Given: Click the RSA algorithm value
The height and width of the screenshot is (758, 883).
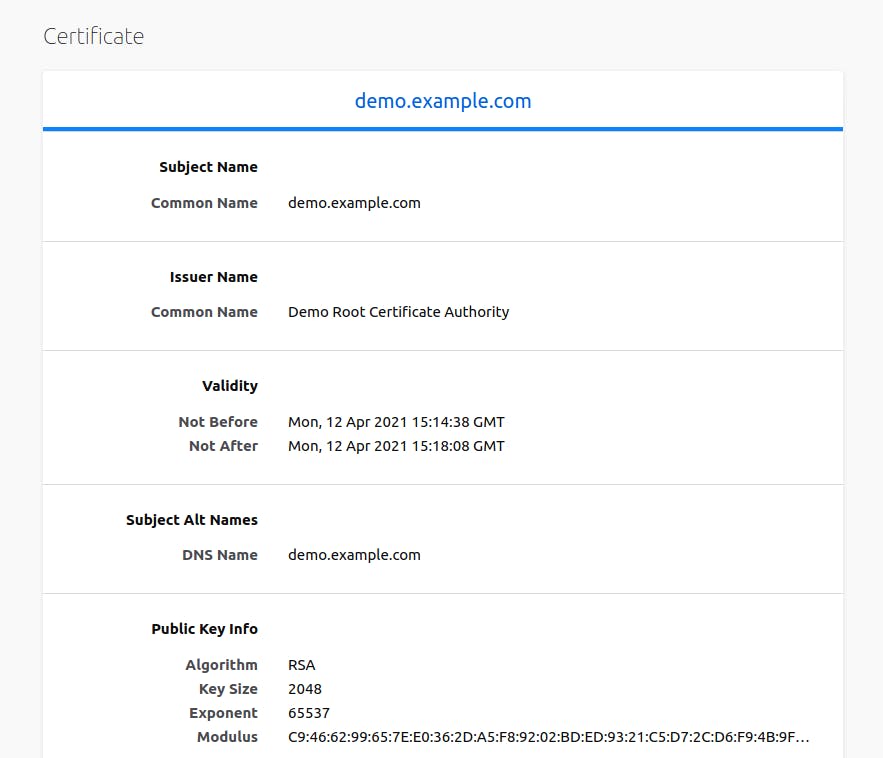Looking at the screenshot, I should click(301, 665).
